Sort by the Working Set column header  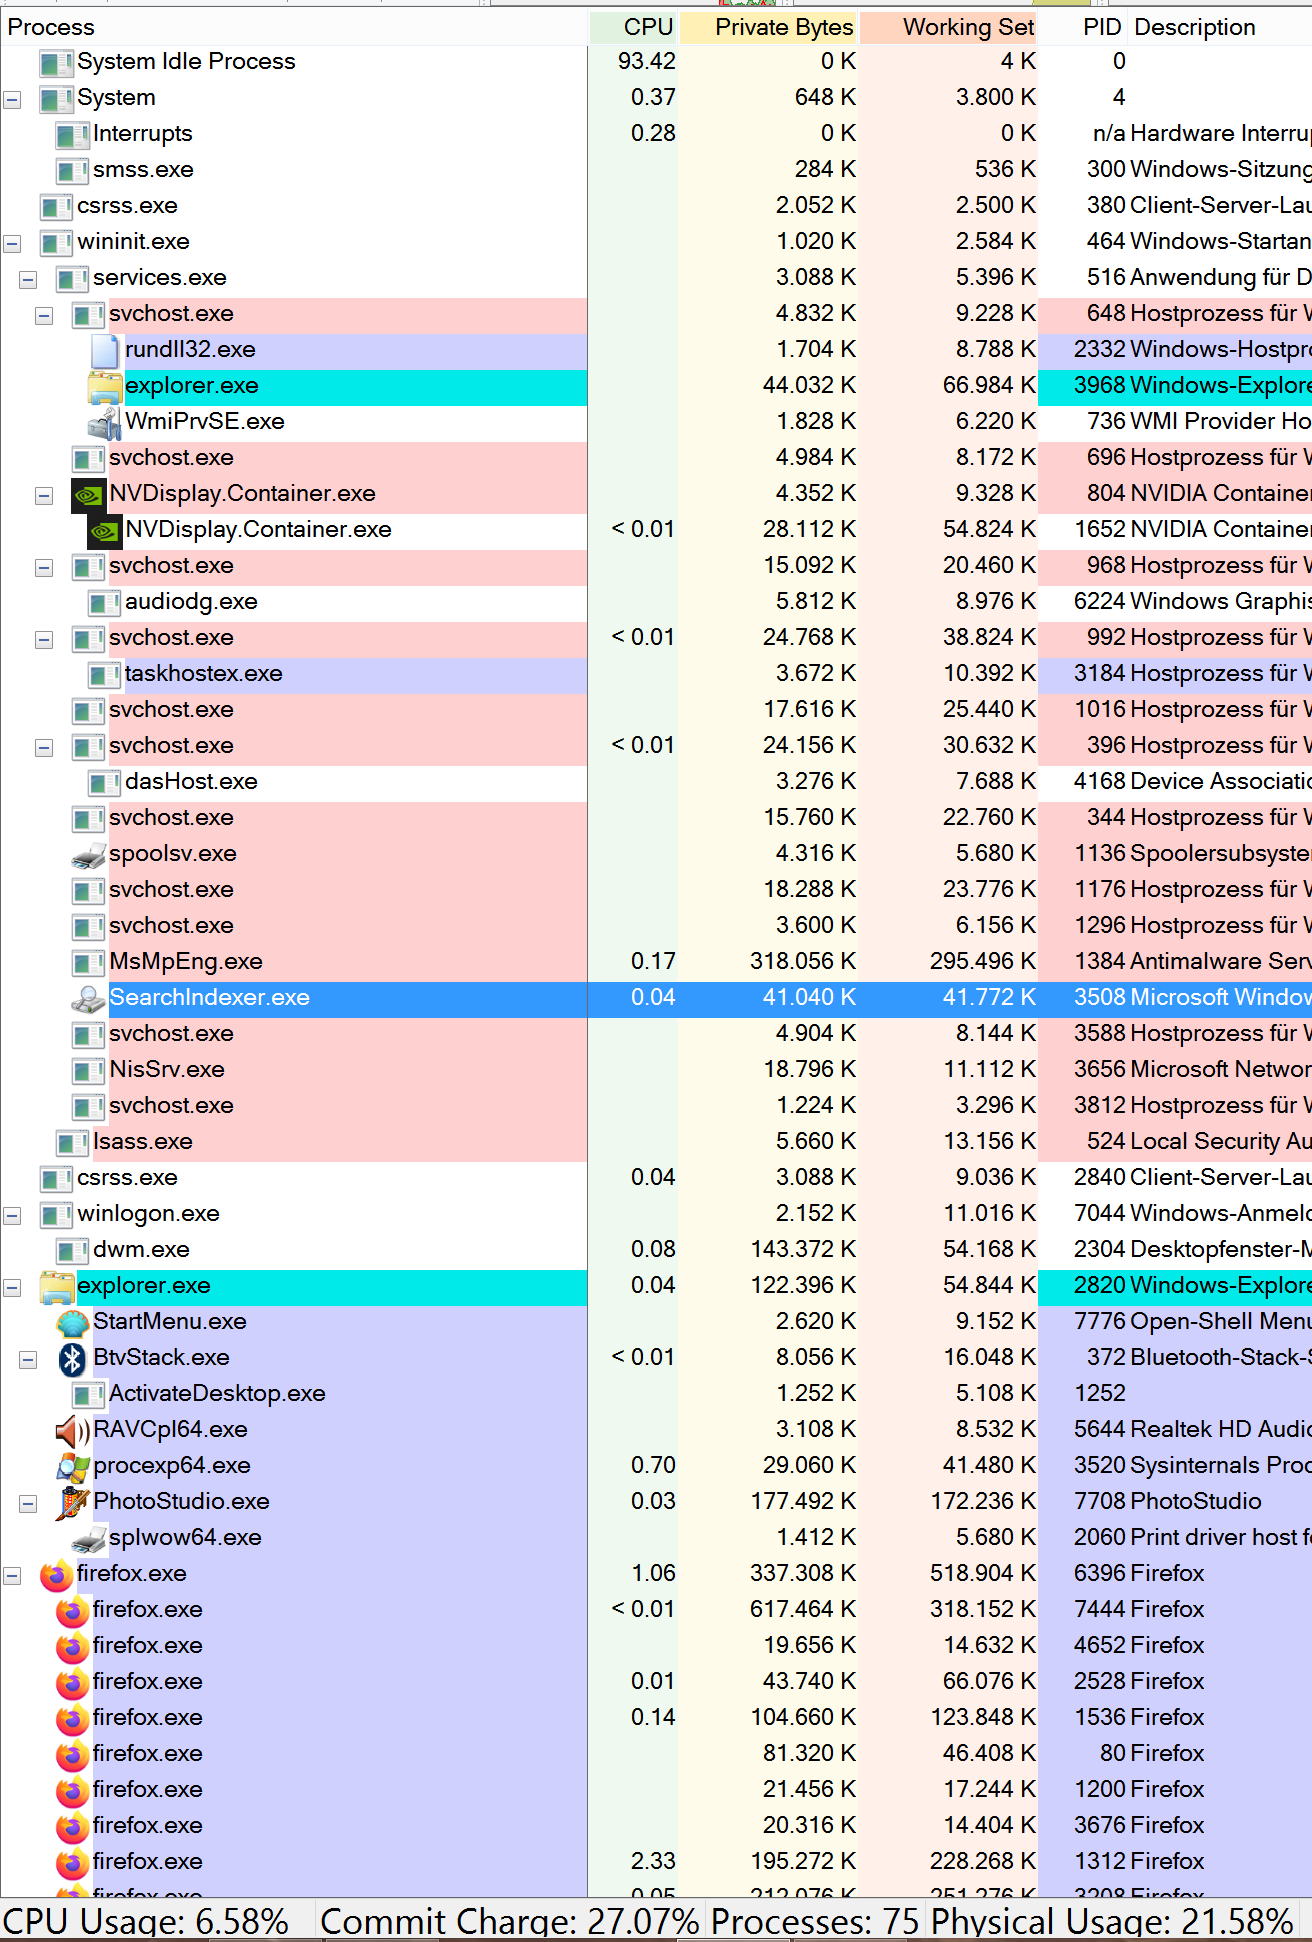[x=949, y=27]
